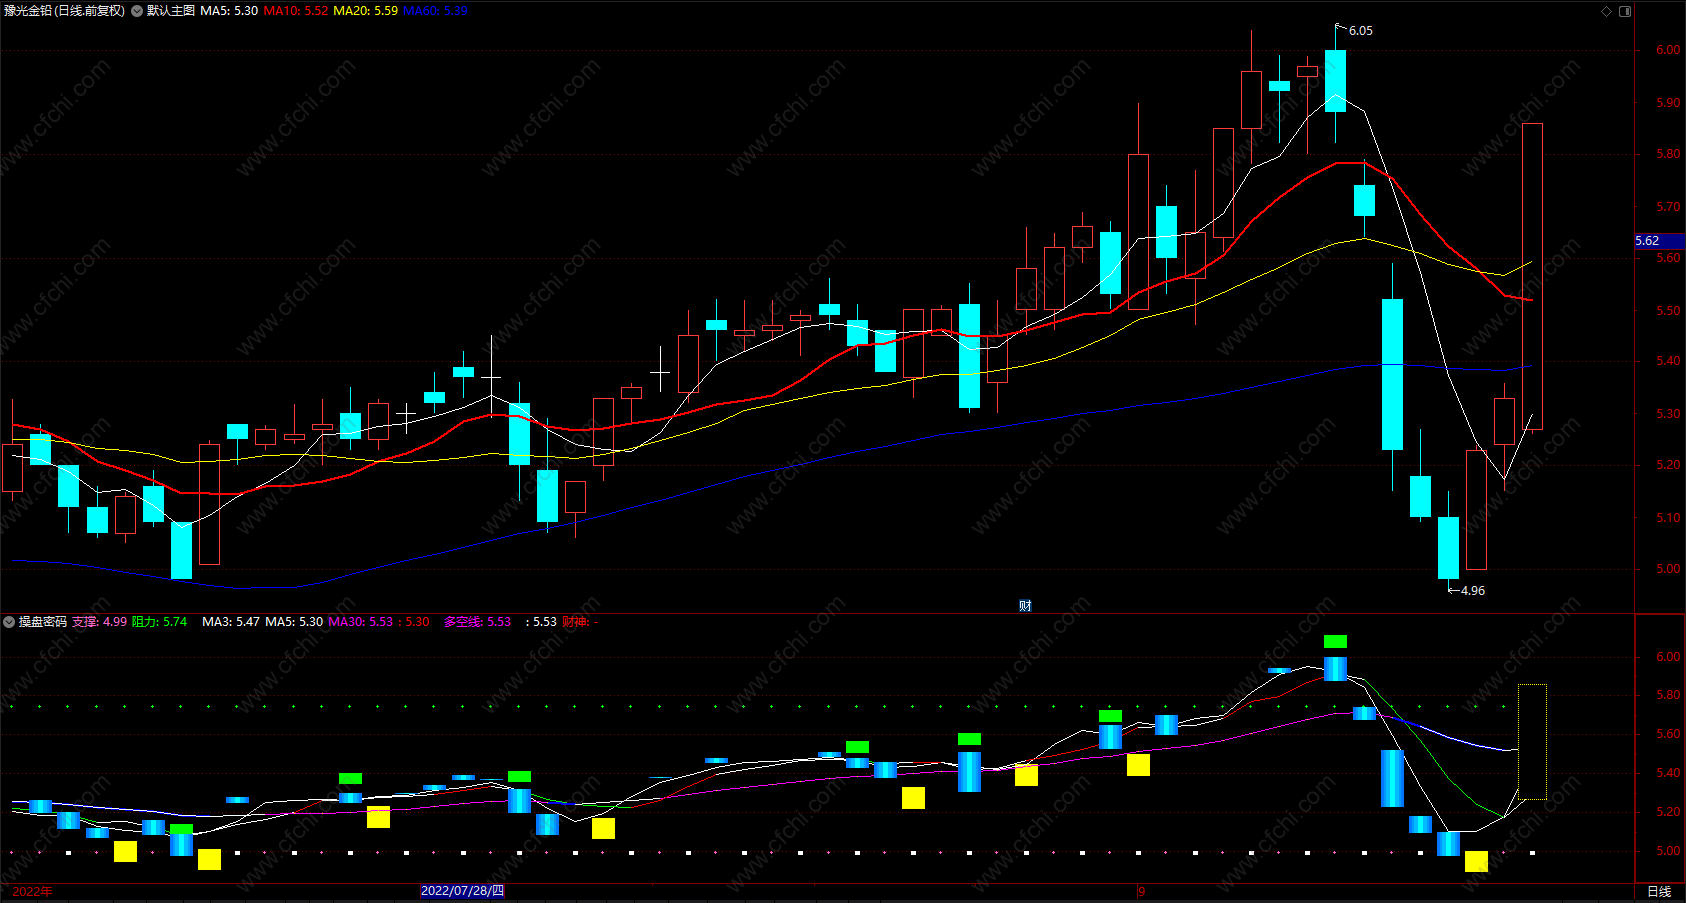Click the diamond icon at top right
The height and width of the screenshot is (903, 1686).
(x=1606, y=11)
